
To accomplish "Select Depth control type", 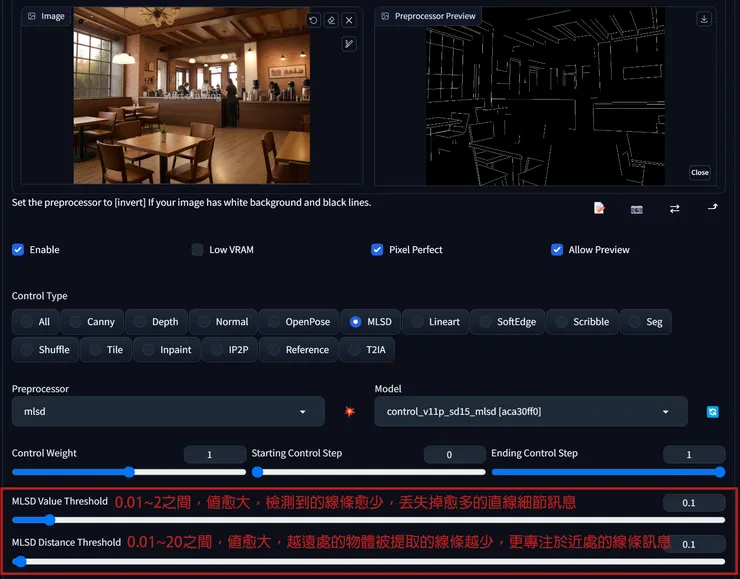I will (x=157, y=322).
